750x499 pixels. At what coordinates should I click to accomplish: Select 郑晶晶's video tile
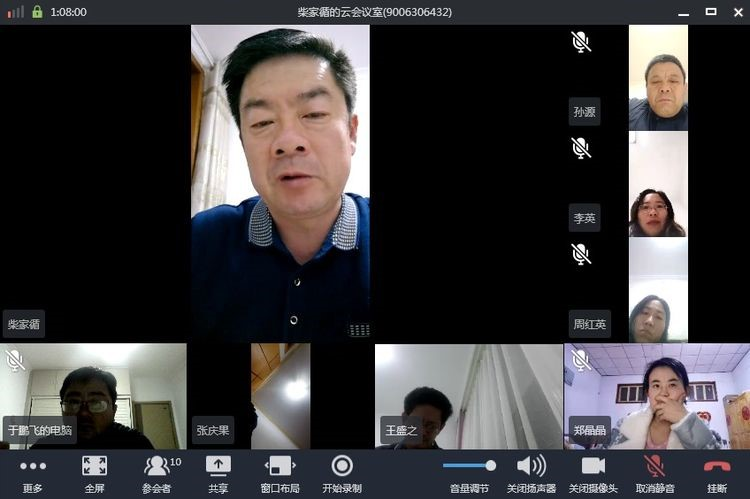tap(656, 396)
